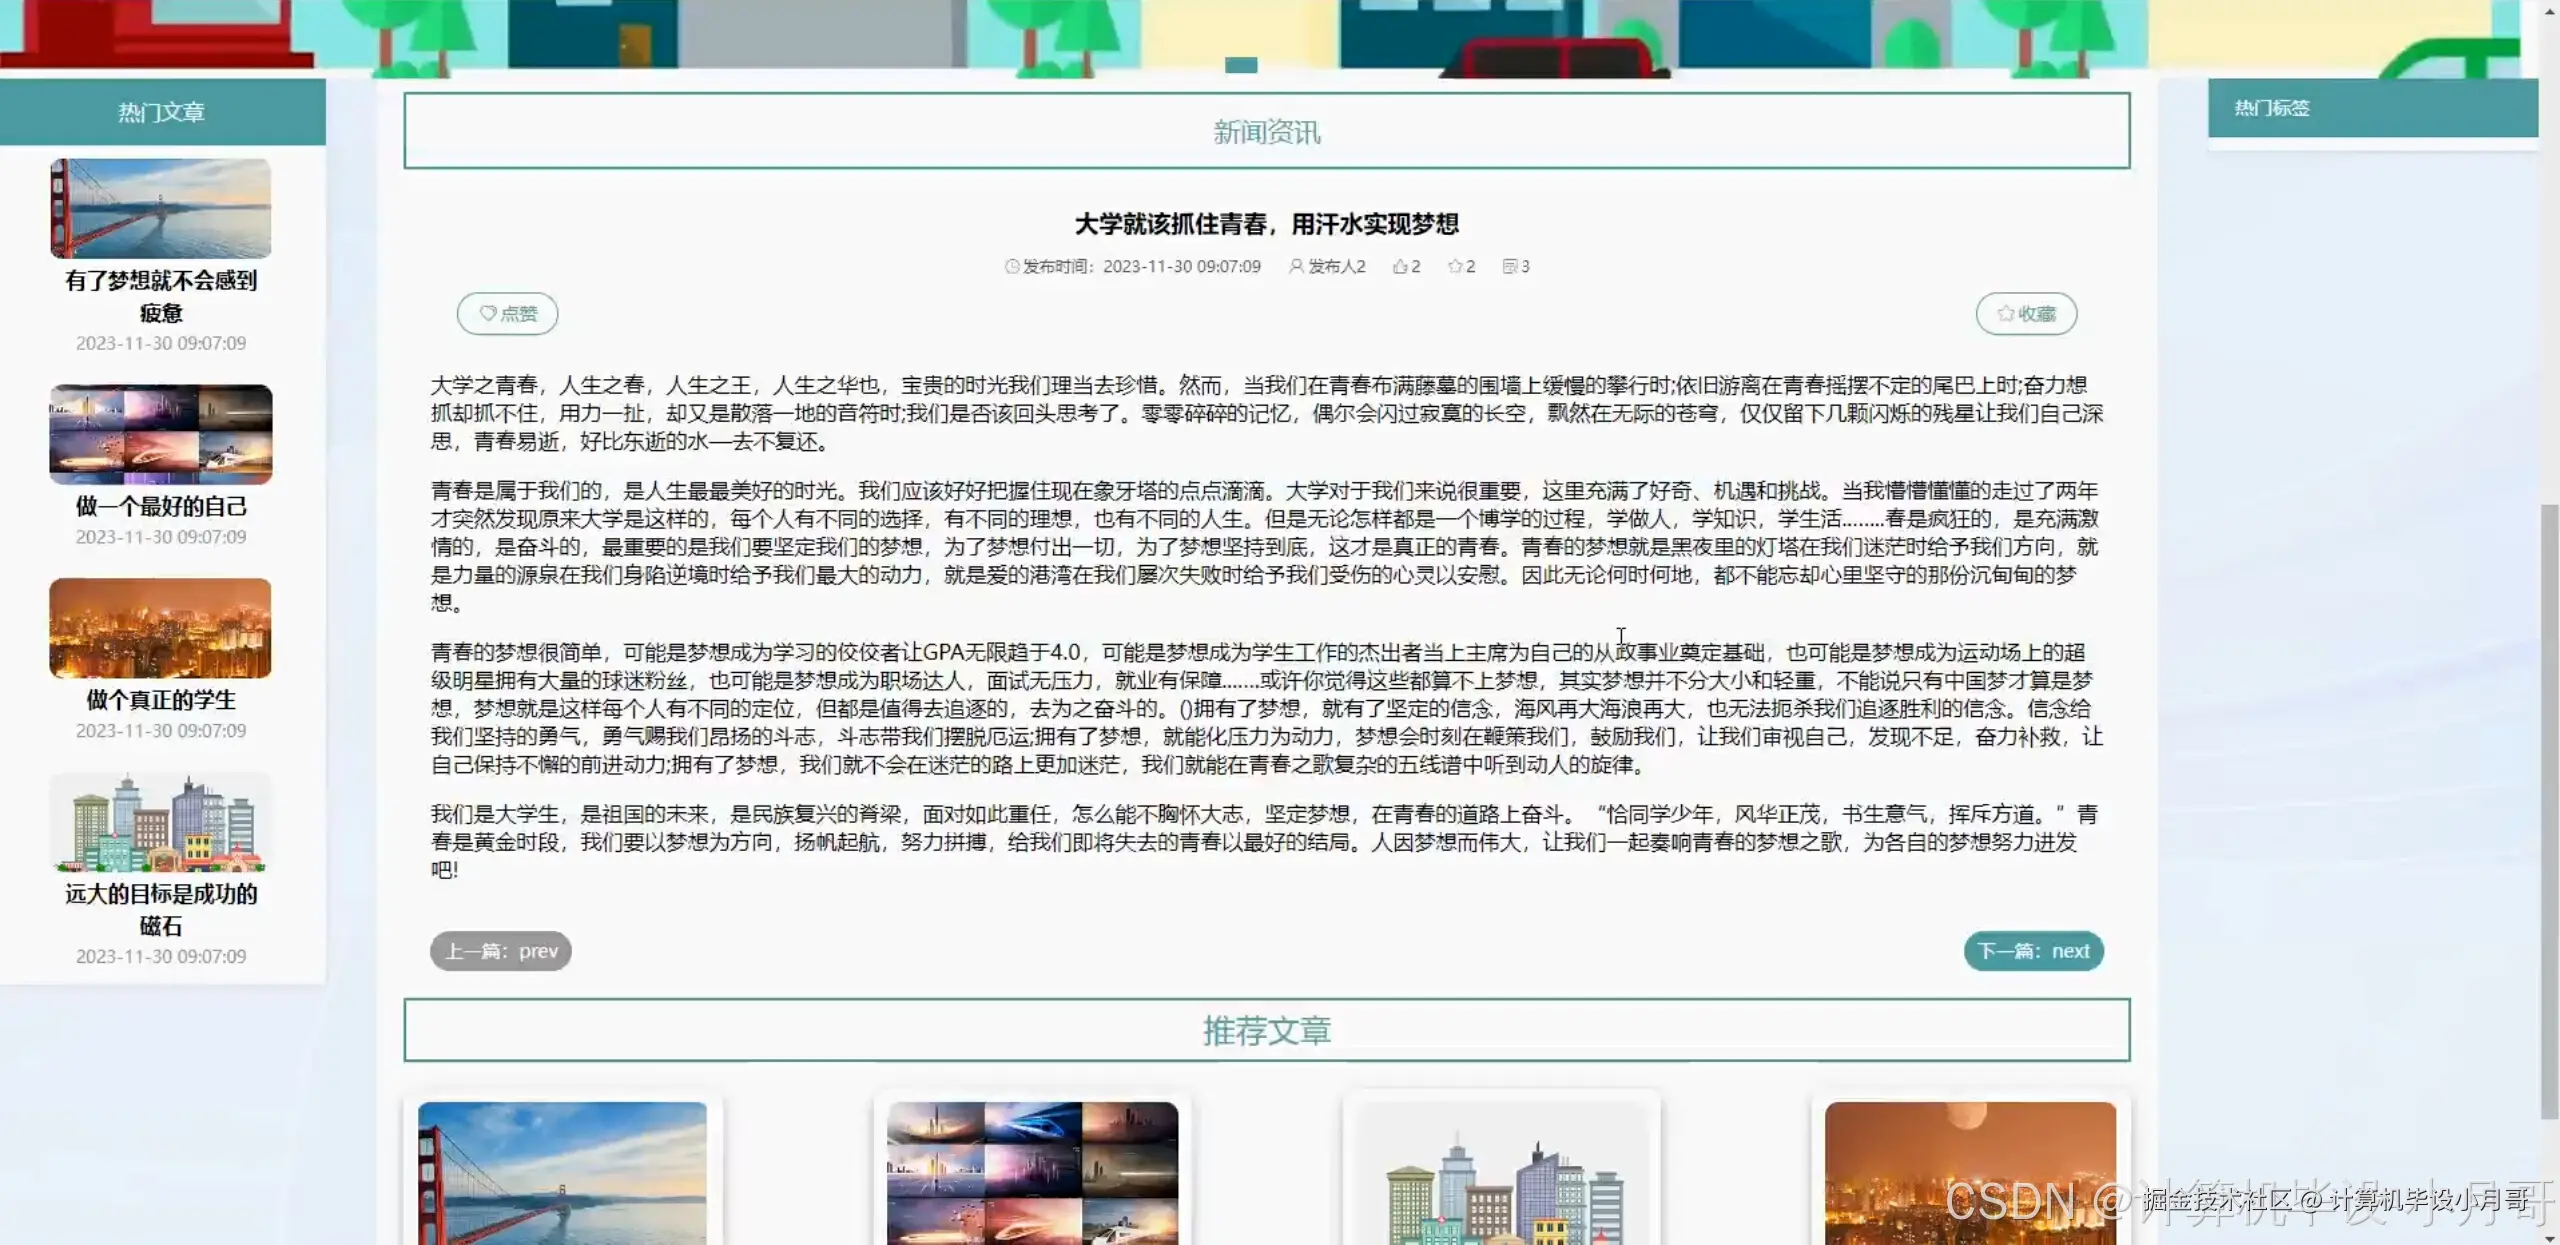2560x1245 pixels.
Task: Toggle the 点赞 like button
Action: [x=508, y=313]
